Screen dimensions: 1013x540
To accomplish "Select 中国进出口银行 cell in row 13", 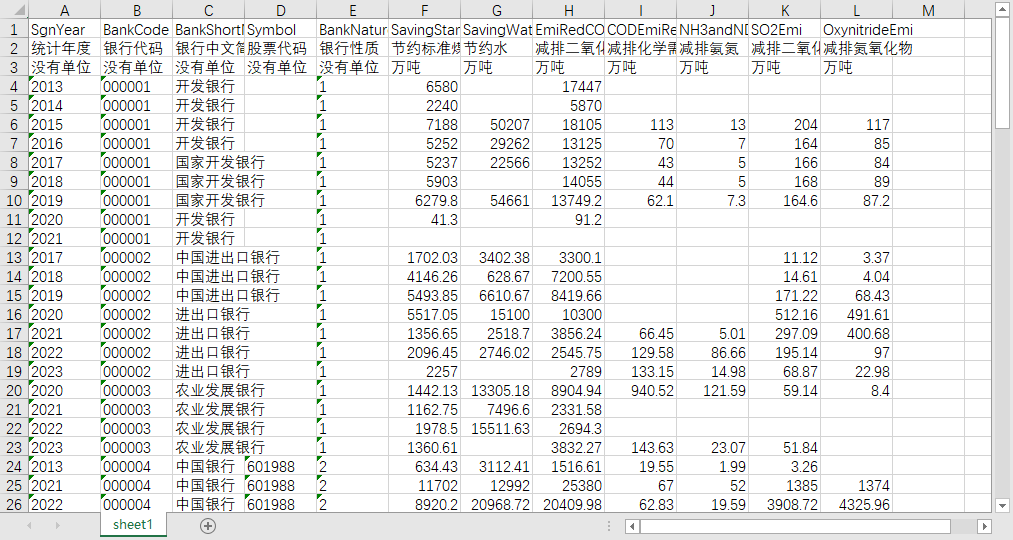I will click(209, 258).
